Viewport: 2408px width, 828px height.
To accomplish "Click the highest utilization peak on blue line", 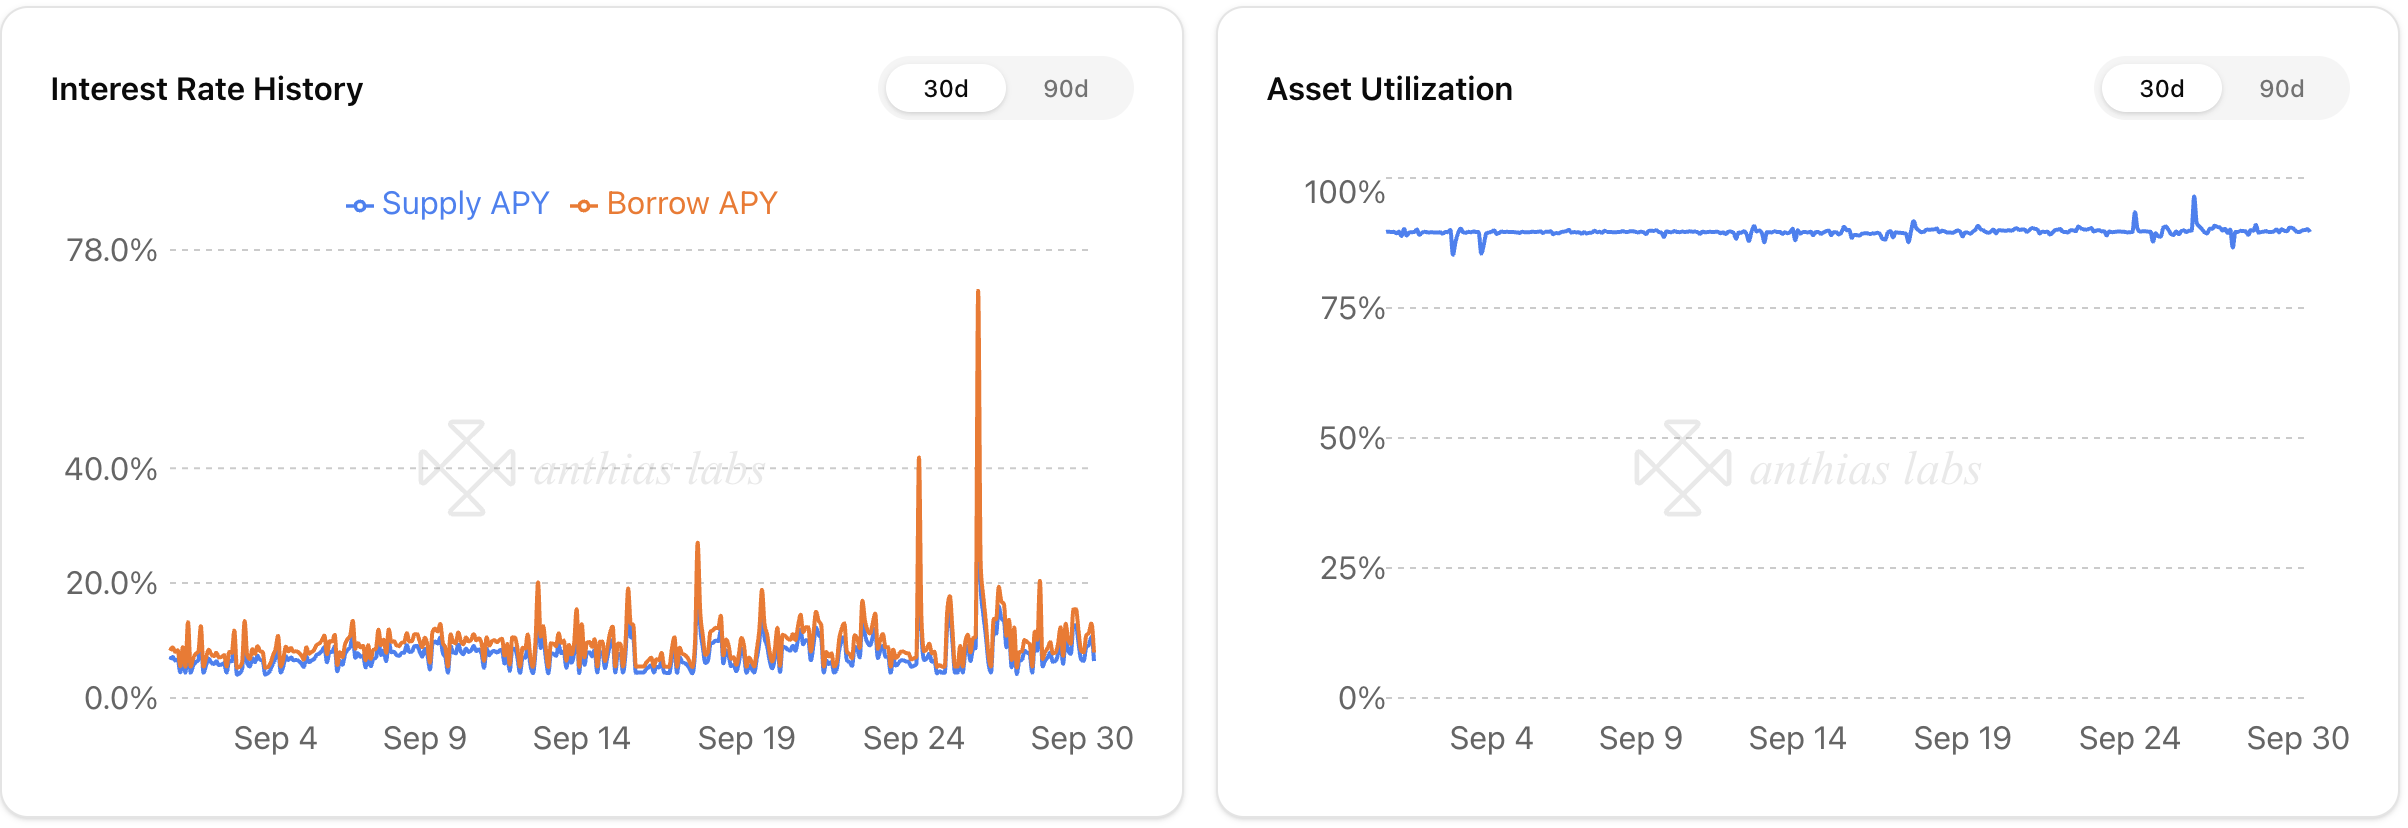I will (x=2194, y=199).
